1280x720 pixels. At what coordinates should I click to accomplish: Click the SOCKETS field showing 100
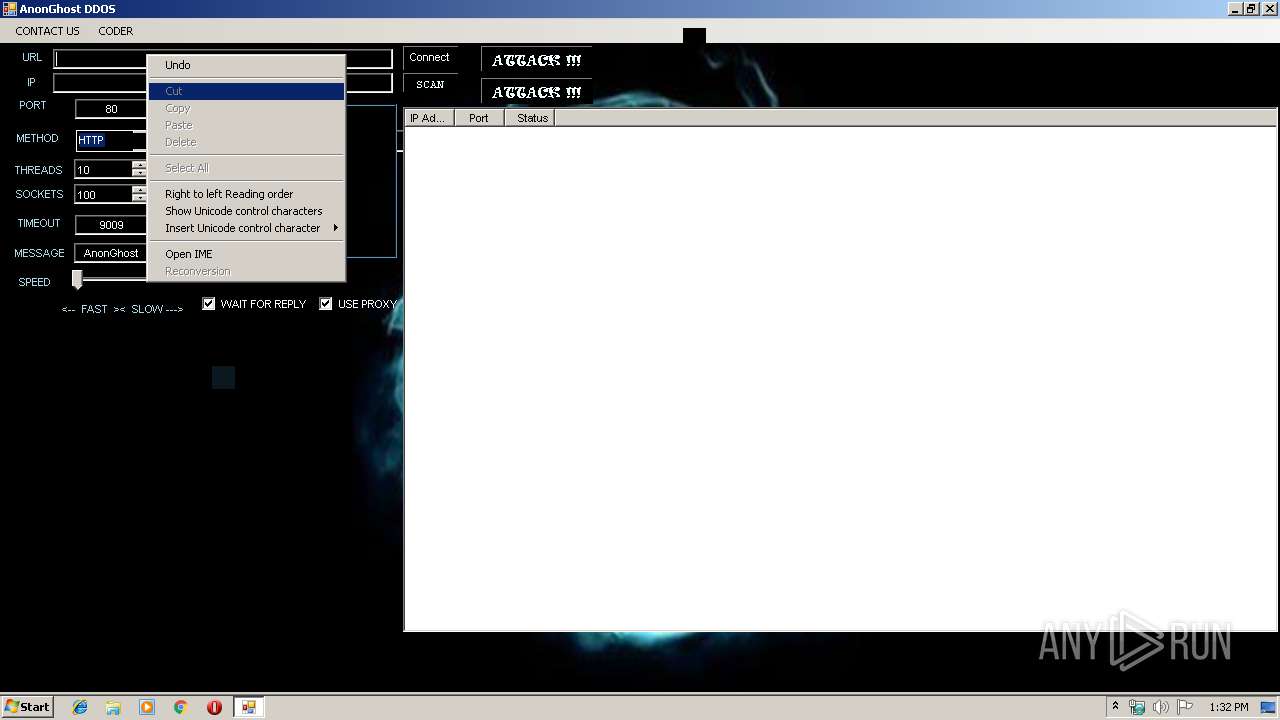click(x=104, y=195)
